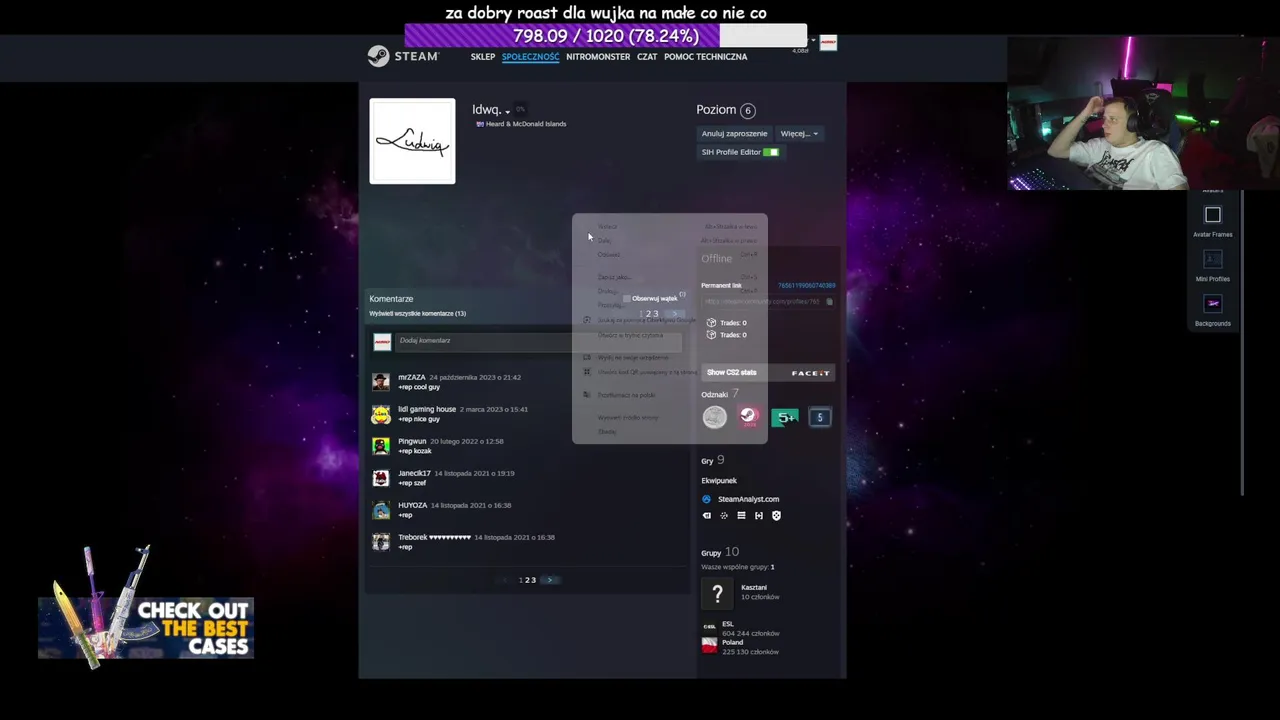The height and width of the screenshot is (720, 1280).
Task: Click the Steam logo in the header
Action: [403, 57]
